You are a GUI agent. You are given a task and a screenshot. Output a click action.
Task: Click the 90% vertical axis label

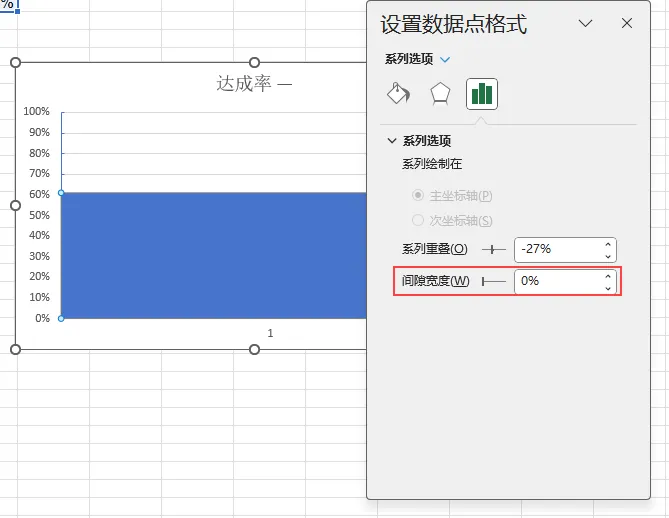pos(39,132)
